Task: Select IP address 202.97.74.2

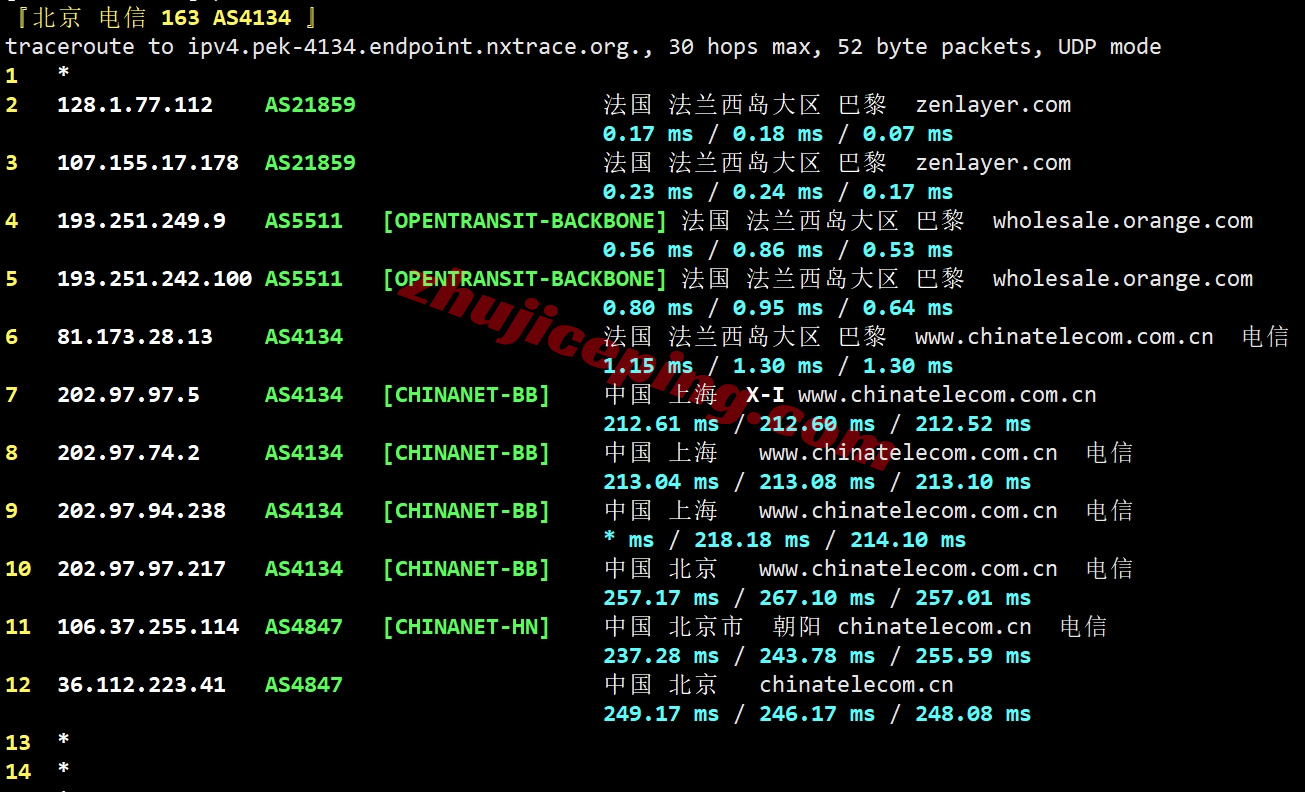Action: click(128, 453)
